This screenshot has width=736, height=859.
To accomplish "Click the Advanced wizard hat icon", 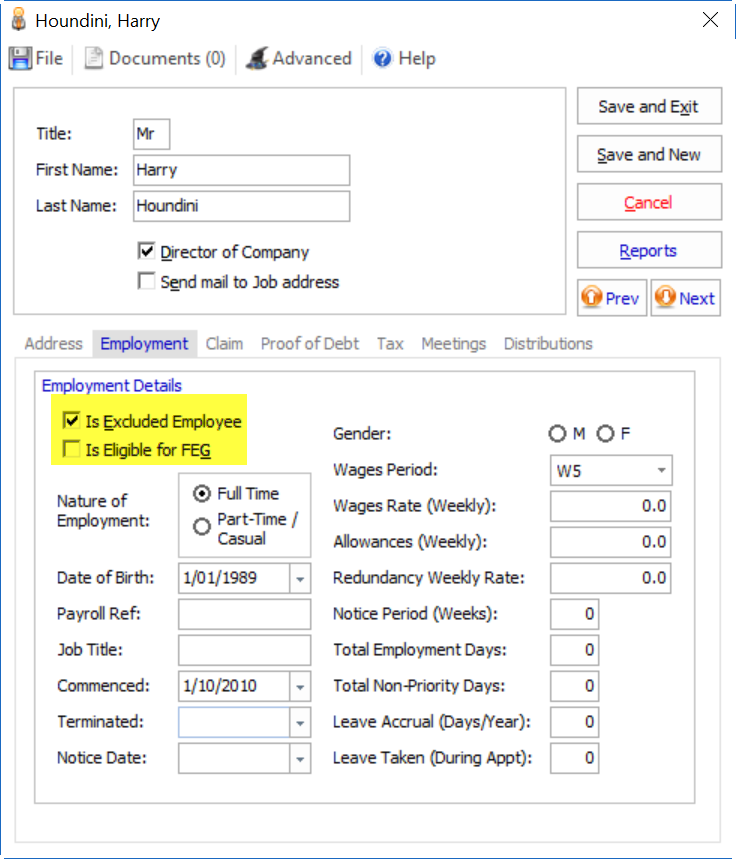I will 258,59.
